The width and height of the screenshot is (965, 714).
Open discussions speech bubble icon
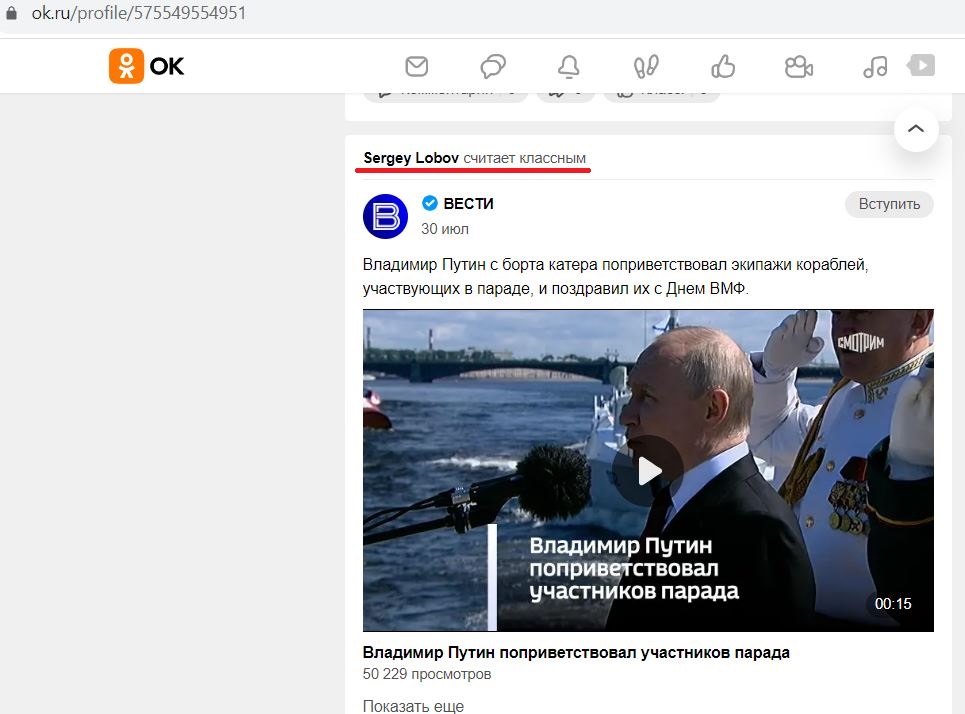tap(493, 66)
